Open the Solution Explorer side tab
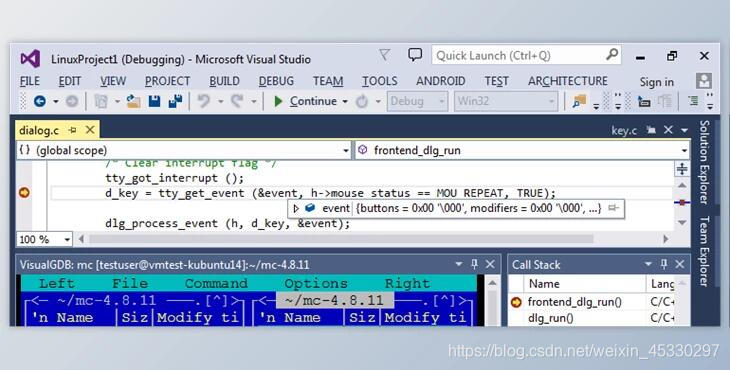This screenshot has height=370, width=730. click(x=704, y=162)
